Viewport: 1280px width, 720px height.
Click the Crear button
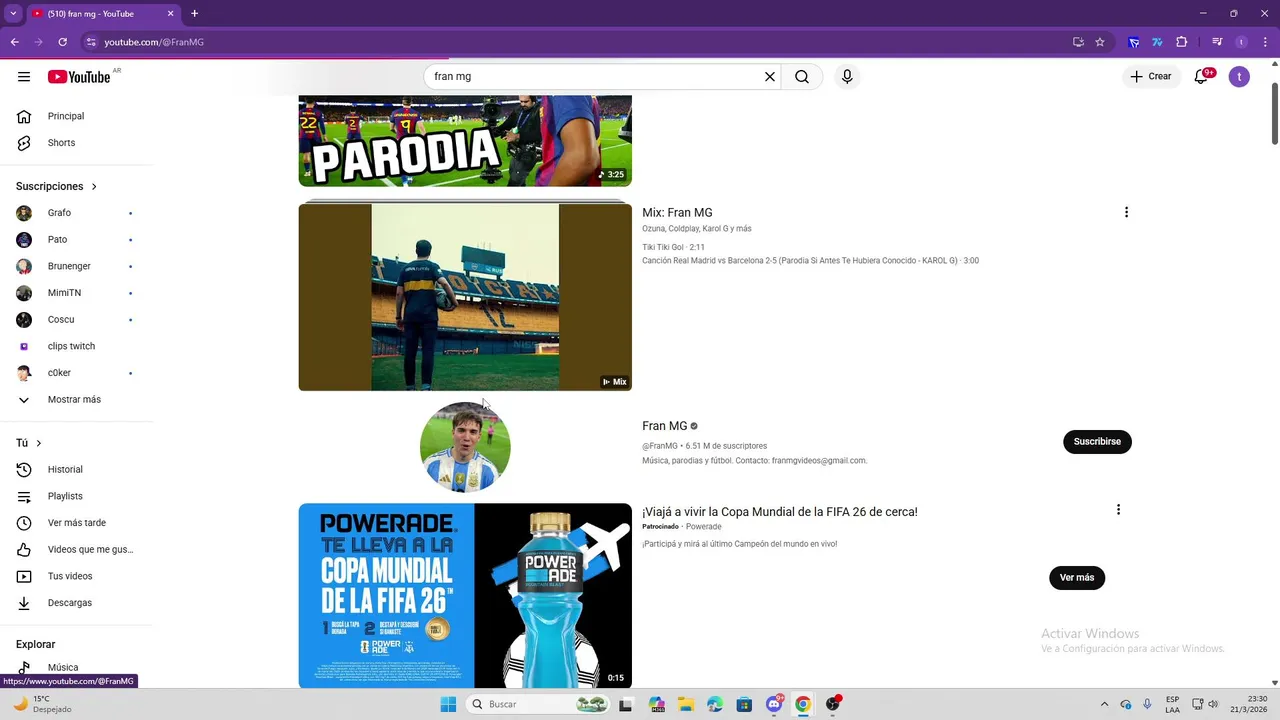pyautogui.click(x=1151, y=77)
